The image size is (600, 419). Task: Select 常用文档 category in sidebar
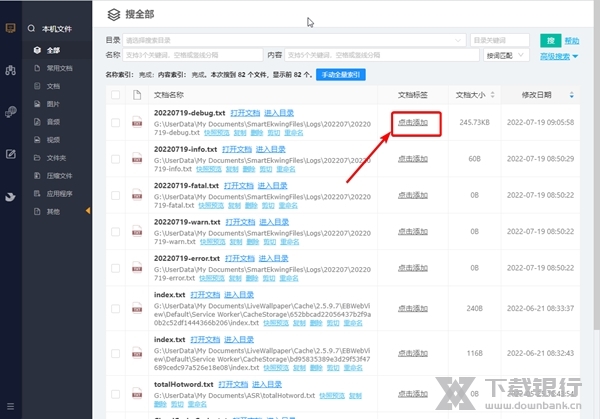coord(59,68)
